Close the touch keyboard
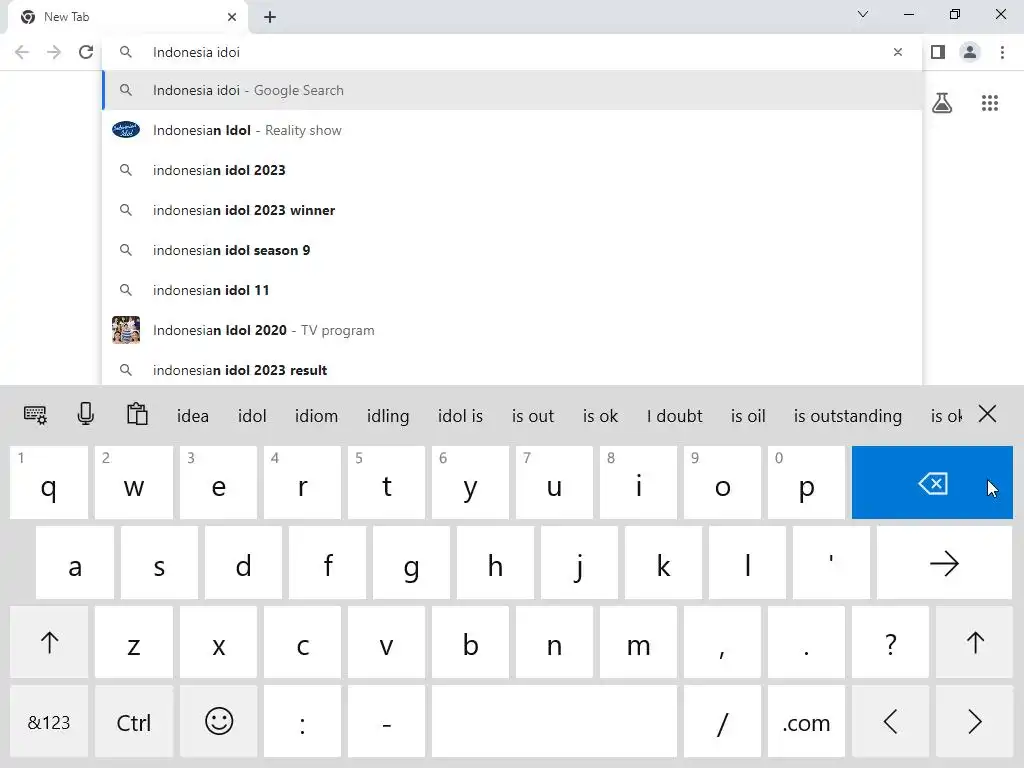 tap(987, 413)
